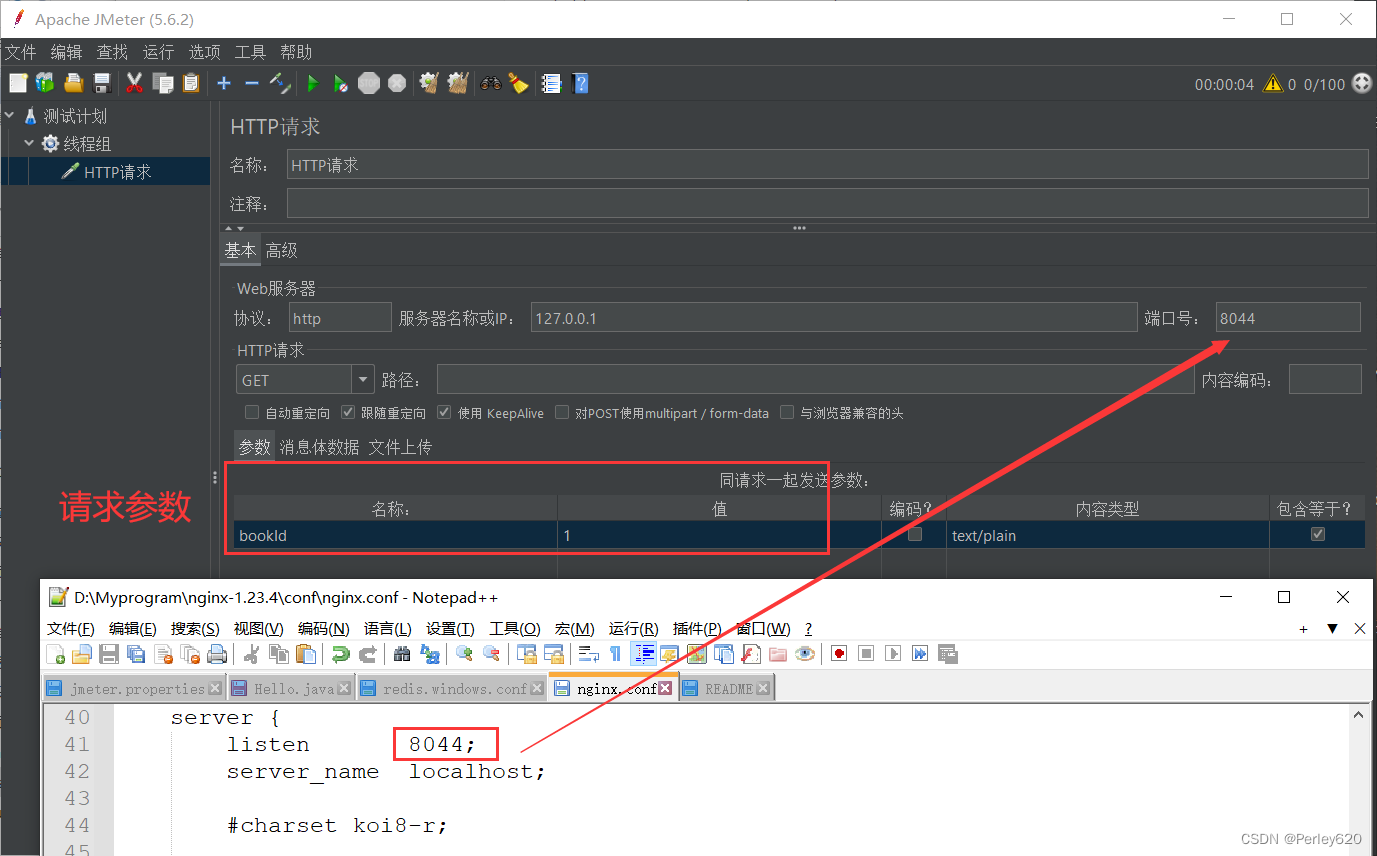Image resolution: width=1377 pixels, height=856 pixels.
Task: Click the blue plus Expand All icon
Action: pyautogui.click(x=224, y=84)
